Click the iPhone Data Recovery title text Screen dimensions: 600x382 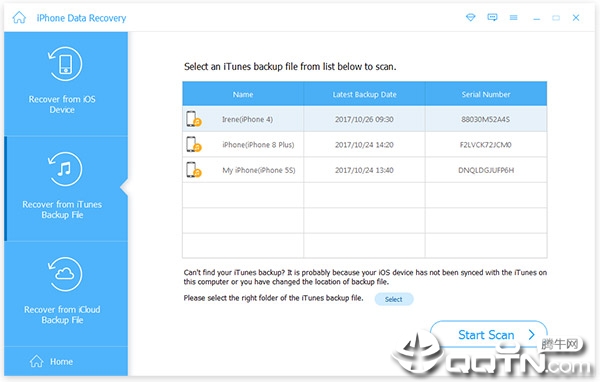[81, 18]
